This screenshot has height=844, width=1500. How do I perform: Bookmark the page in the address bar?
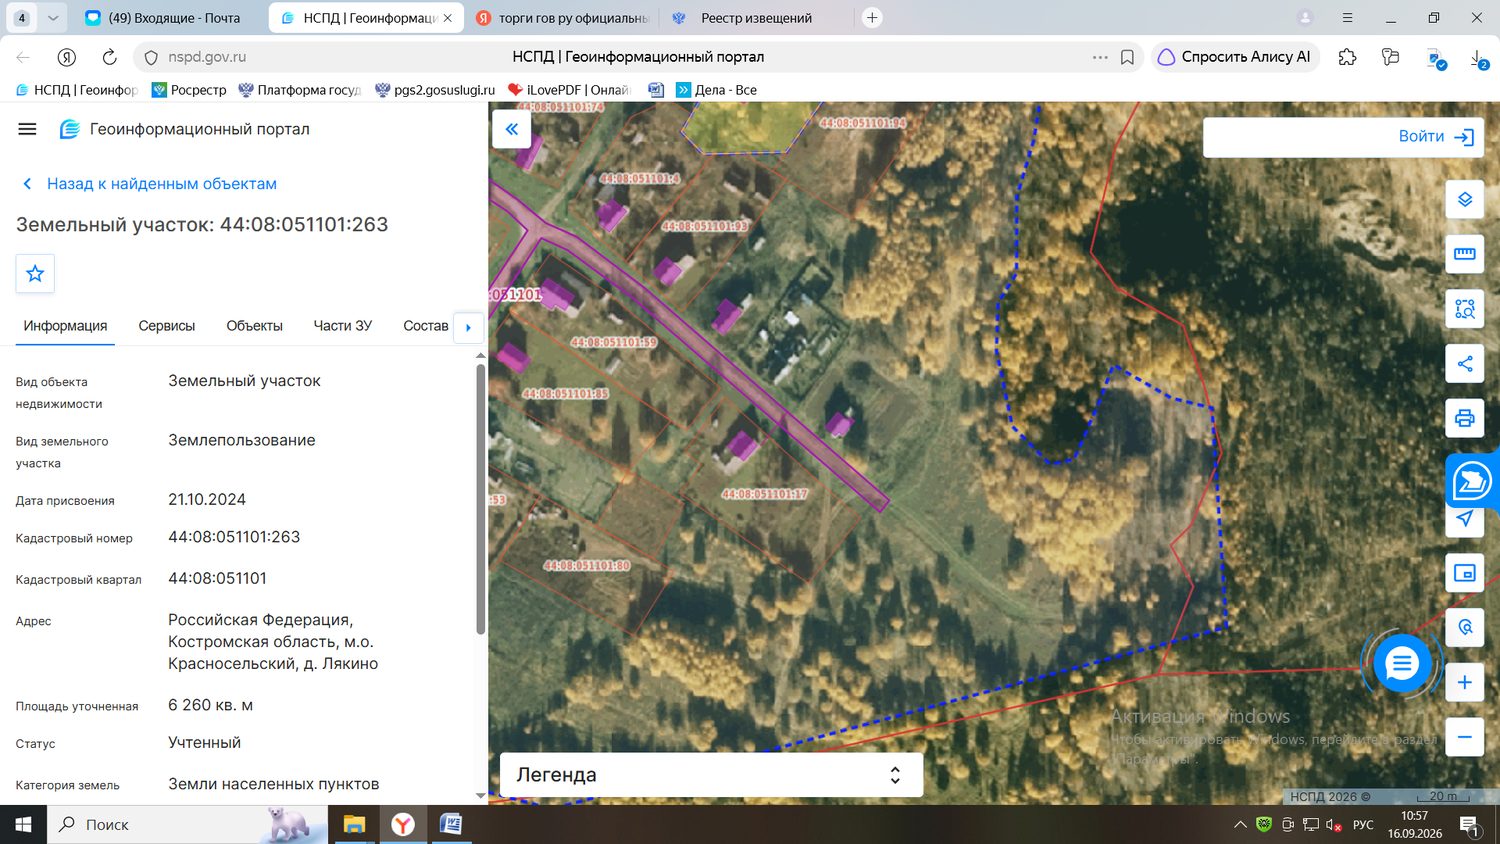[x=1127, y=57]
